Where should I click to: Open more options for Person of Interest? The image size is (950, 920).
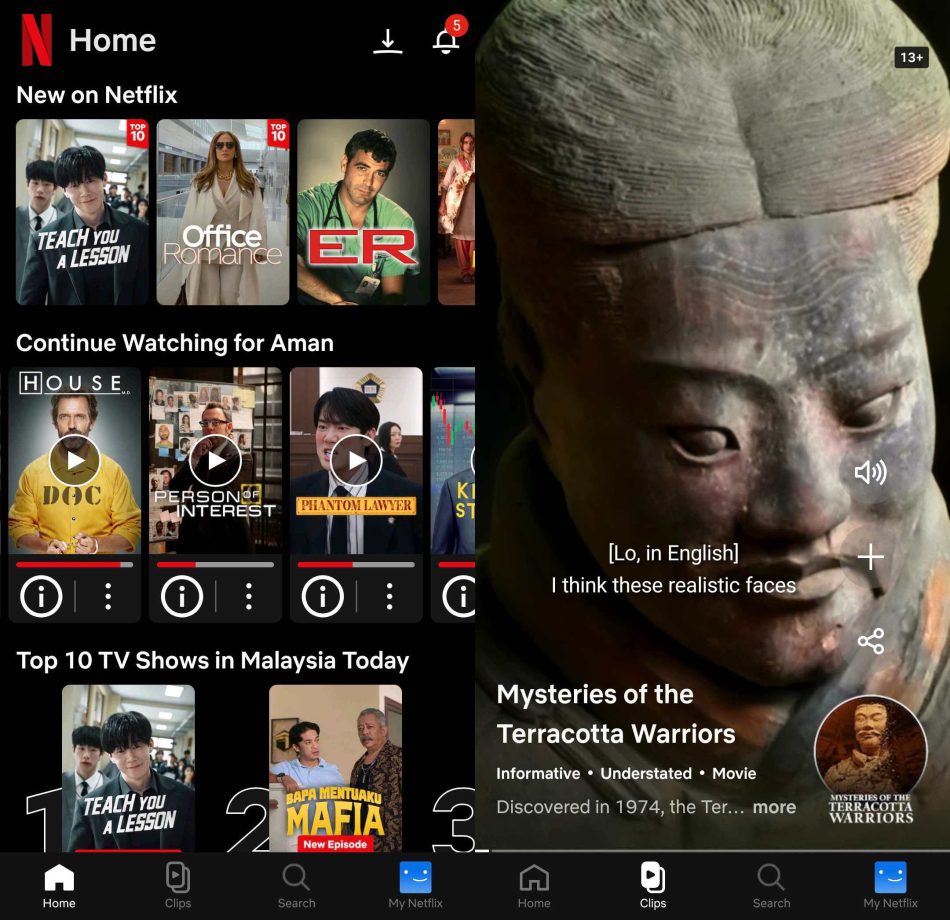[248, 596]
